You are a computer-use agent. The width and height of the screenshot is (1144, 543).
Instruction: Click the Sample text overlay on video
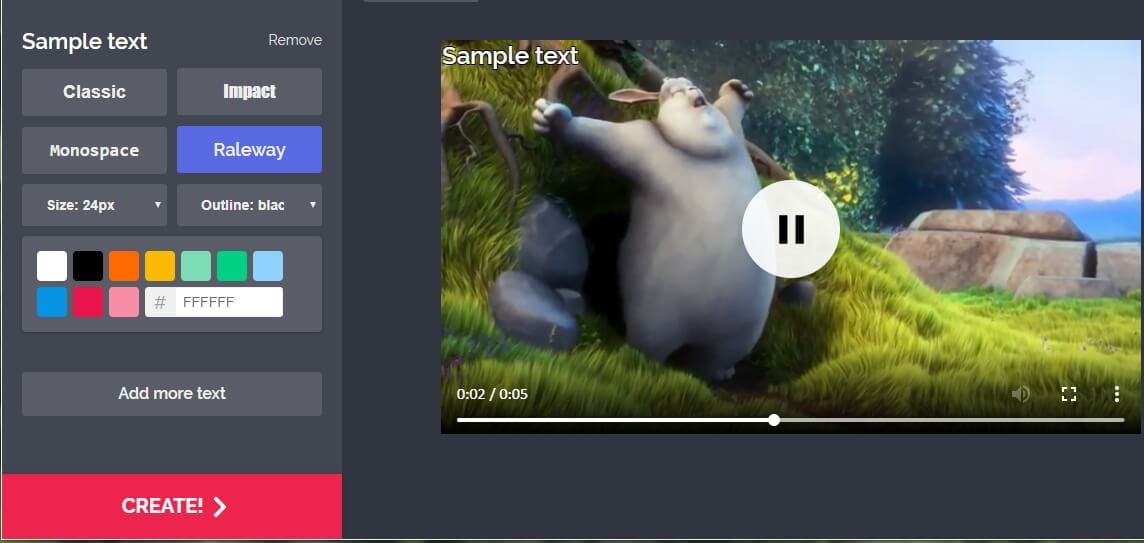point(510,56)
